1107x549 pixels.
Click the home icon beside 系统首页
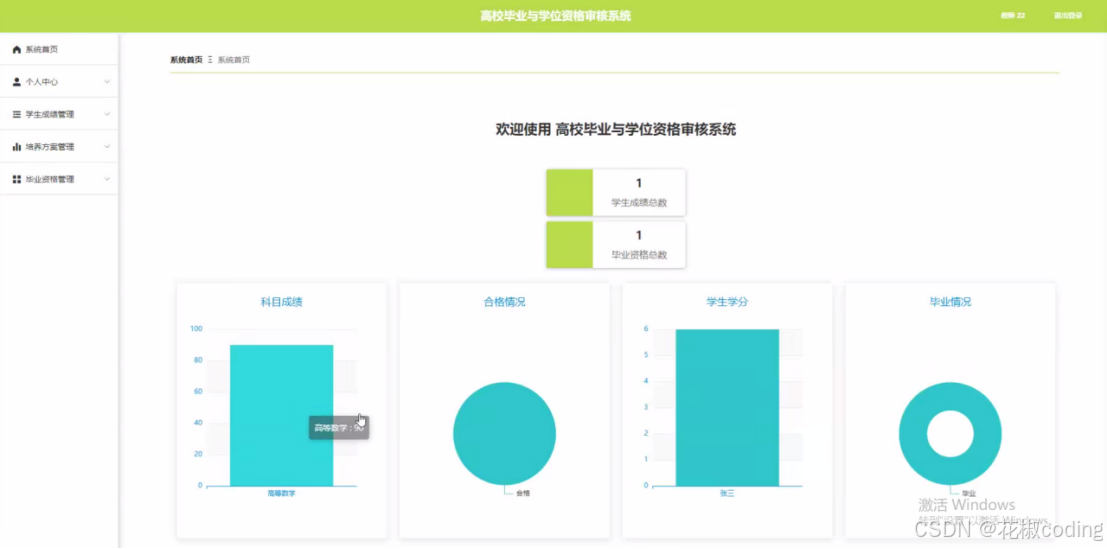tap(17, 49)
